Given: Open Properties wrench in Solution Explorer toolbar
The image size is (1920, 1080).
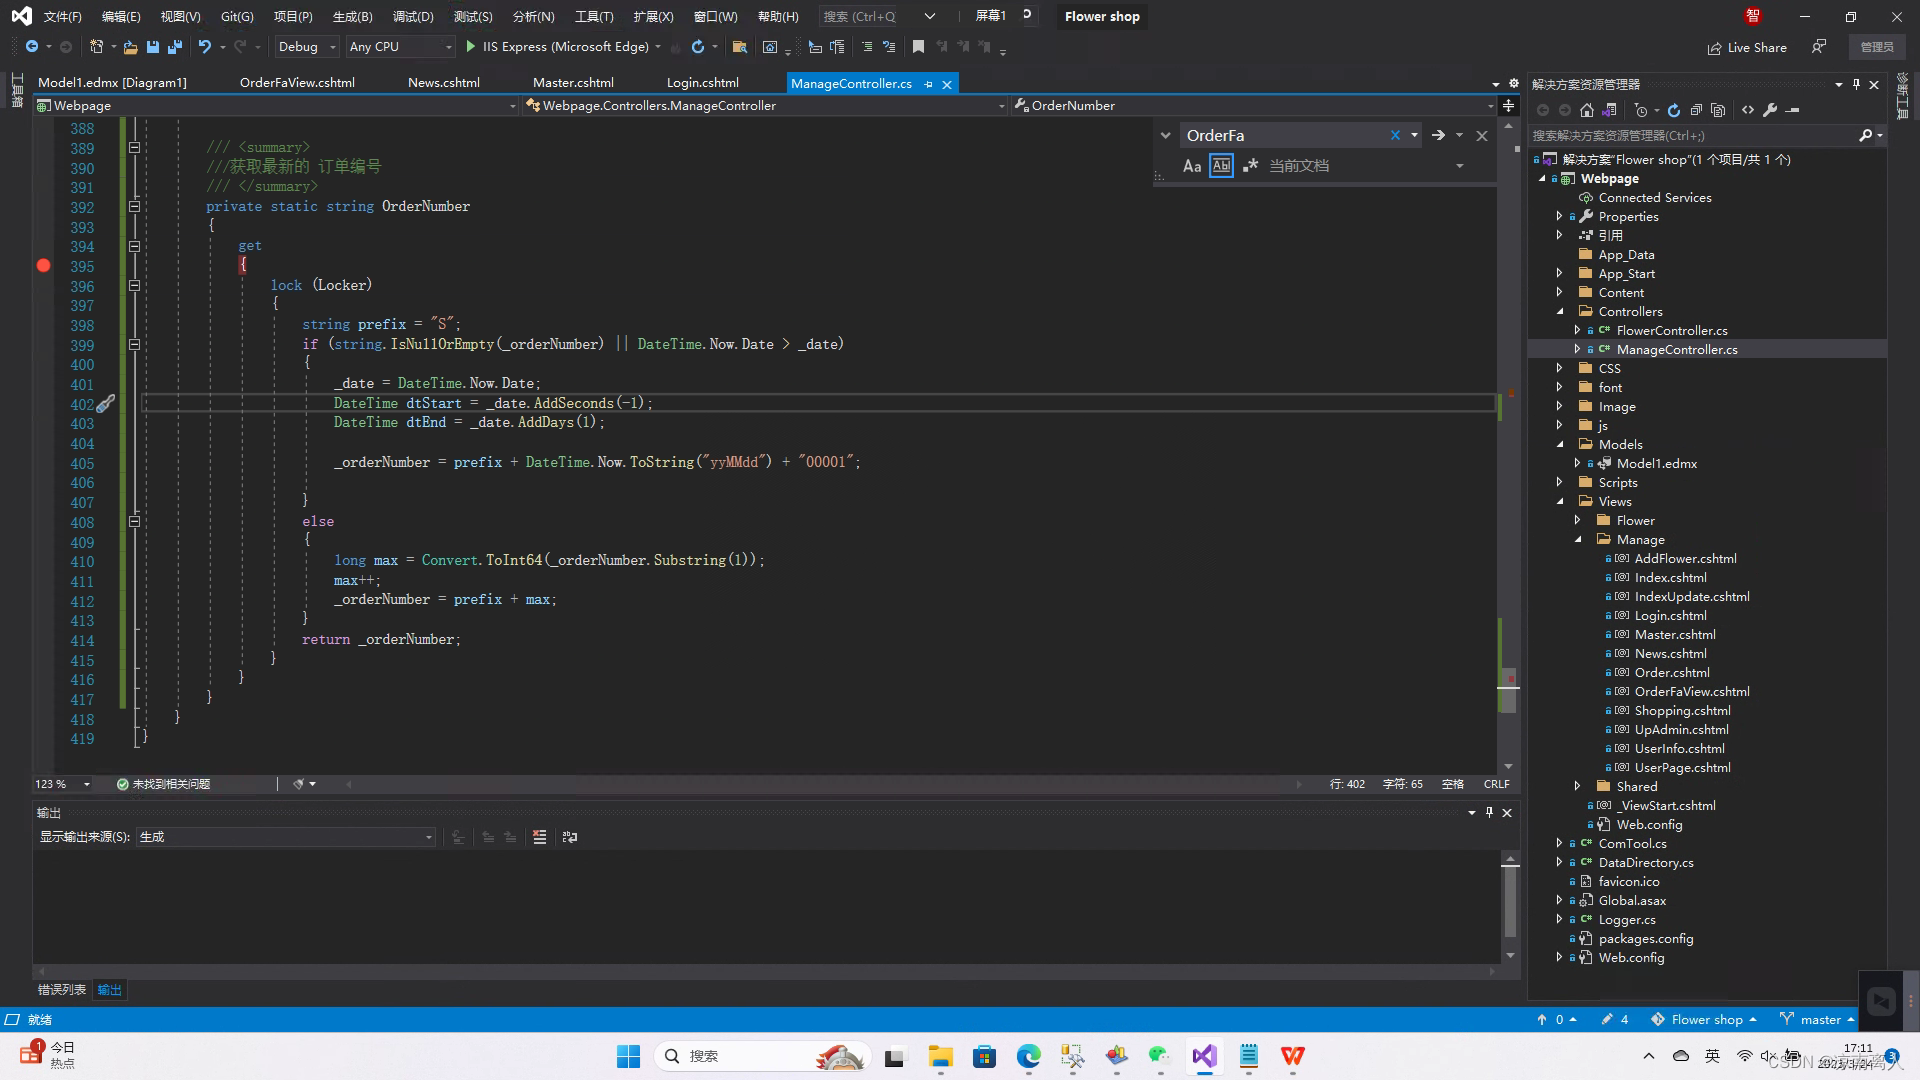Looking at the screenshot, I should pyautogui.click(x=1770, y=110).
